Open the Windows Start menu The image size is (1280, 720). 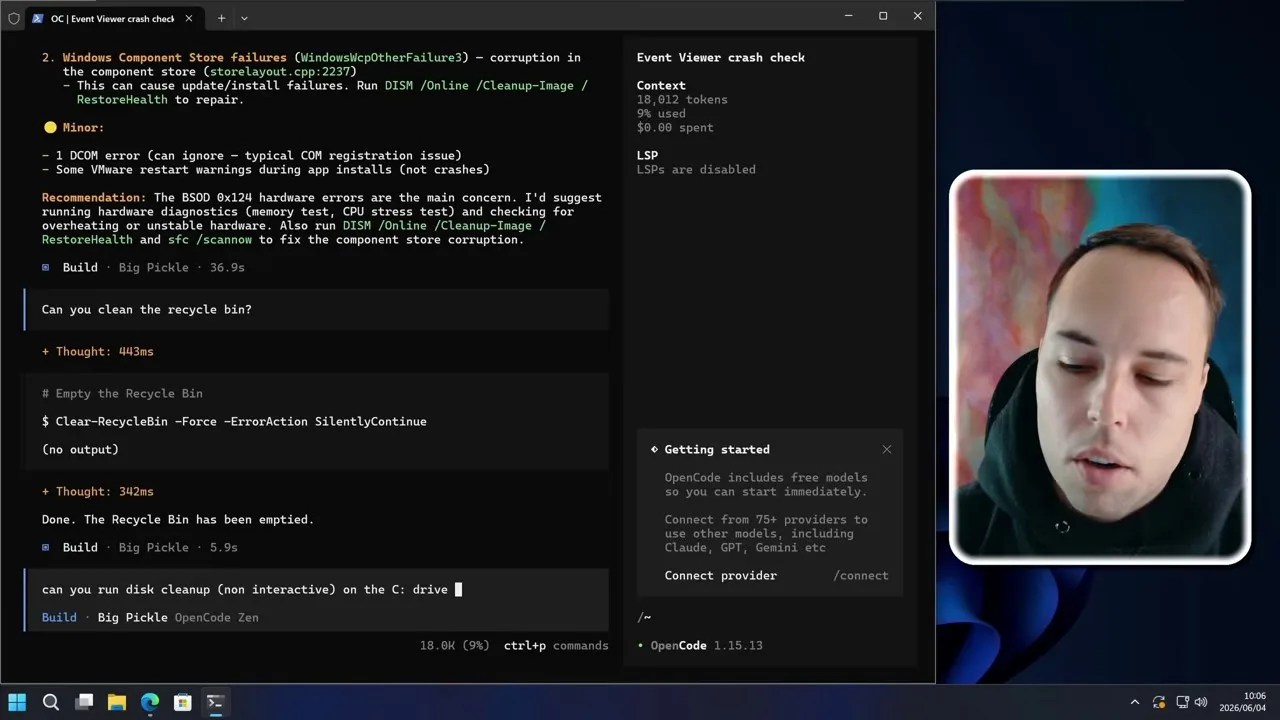click(x=17, y=702)
